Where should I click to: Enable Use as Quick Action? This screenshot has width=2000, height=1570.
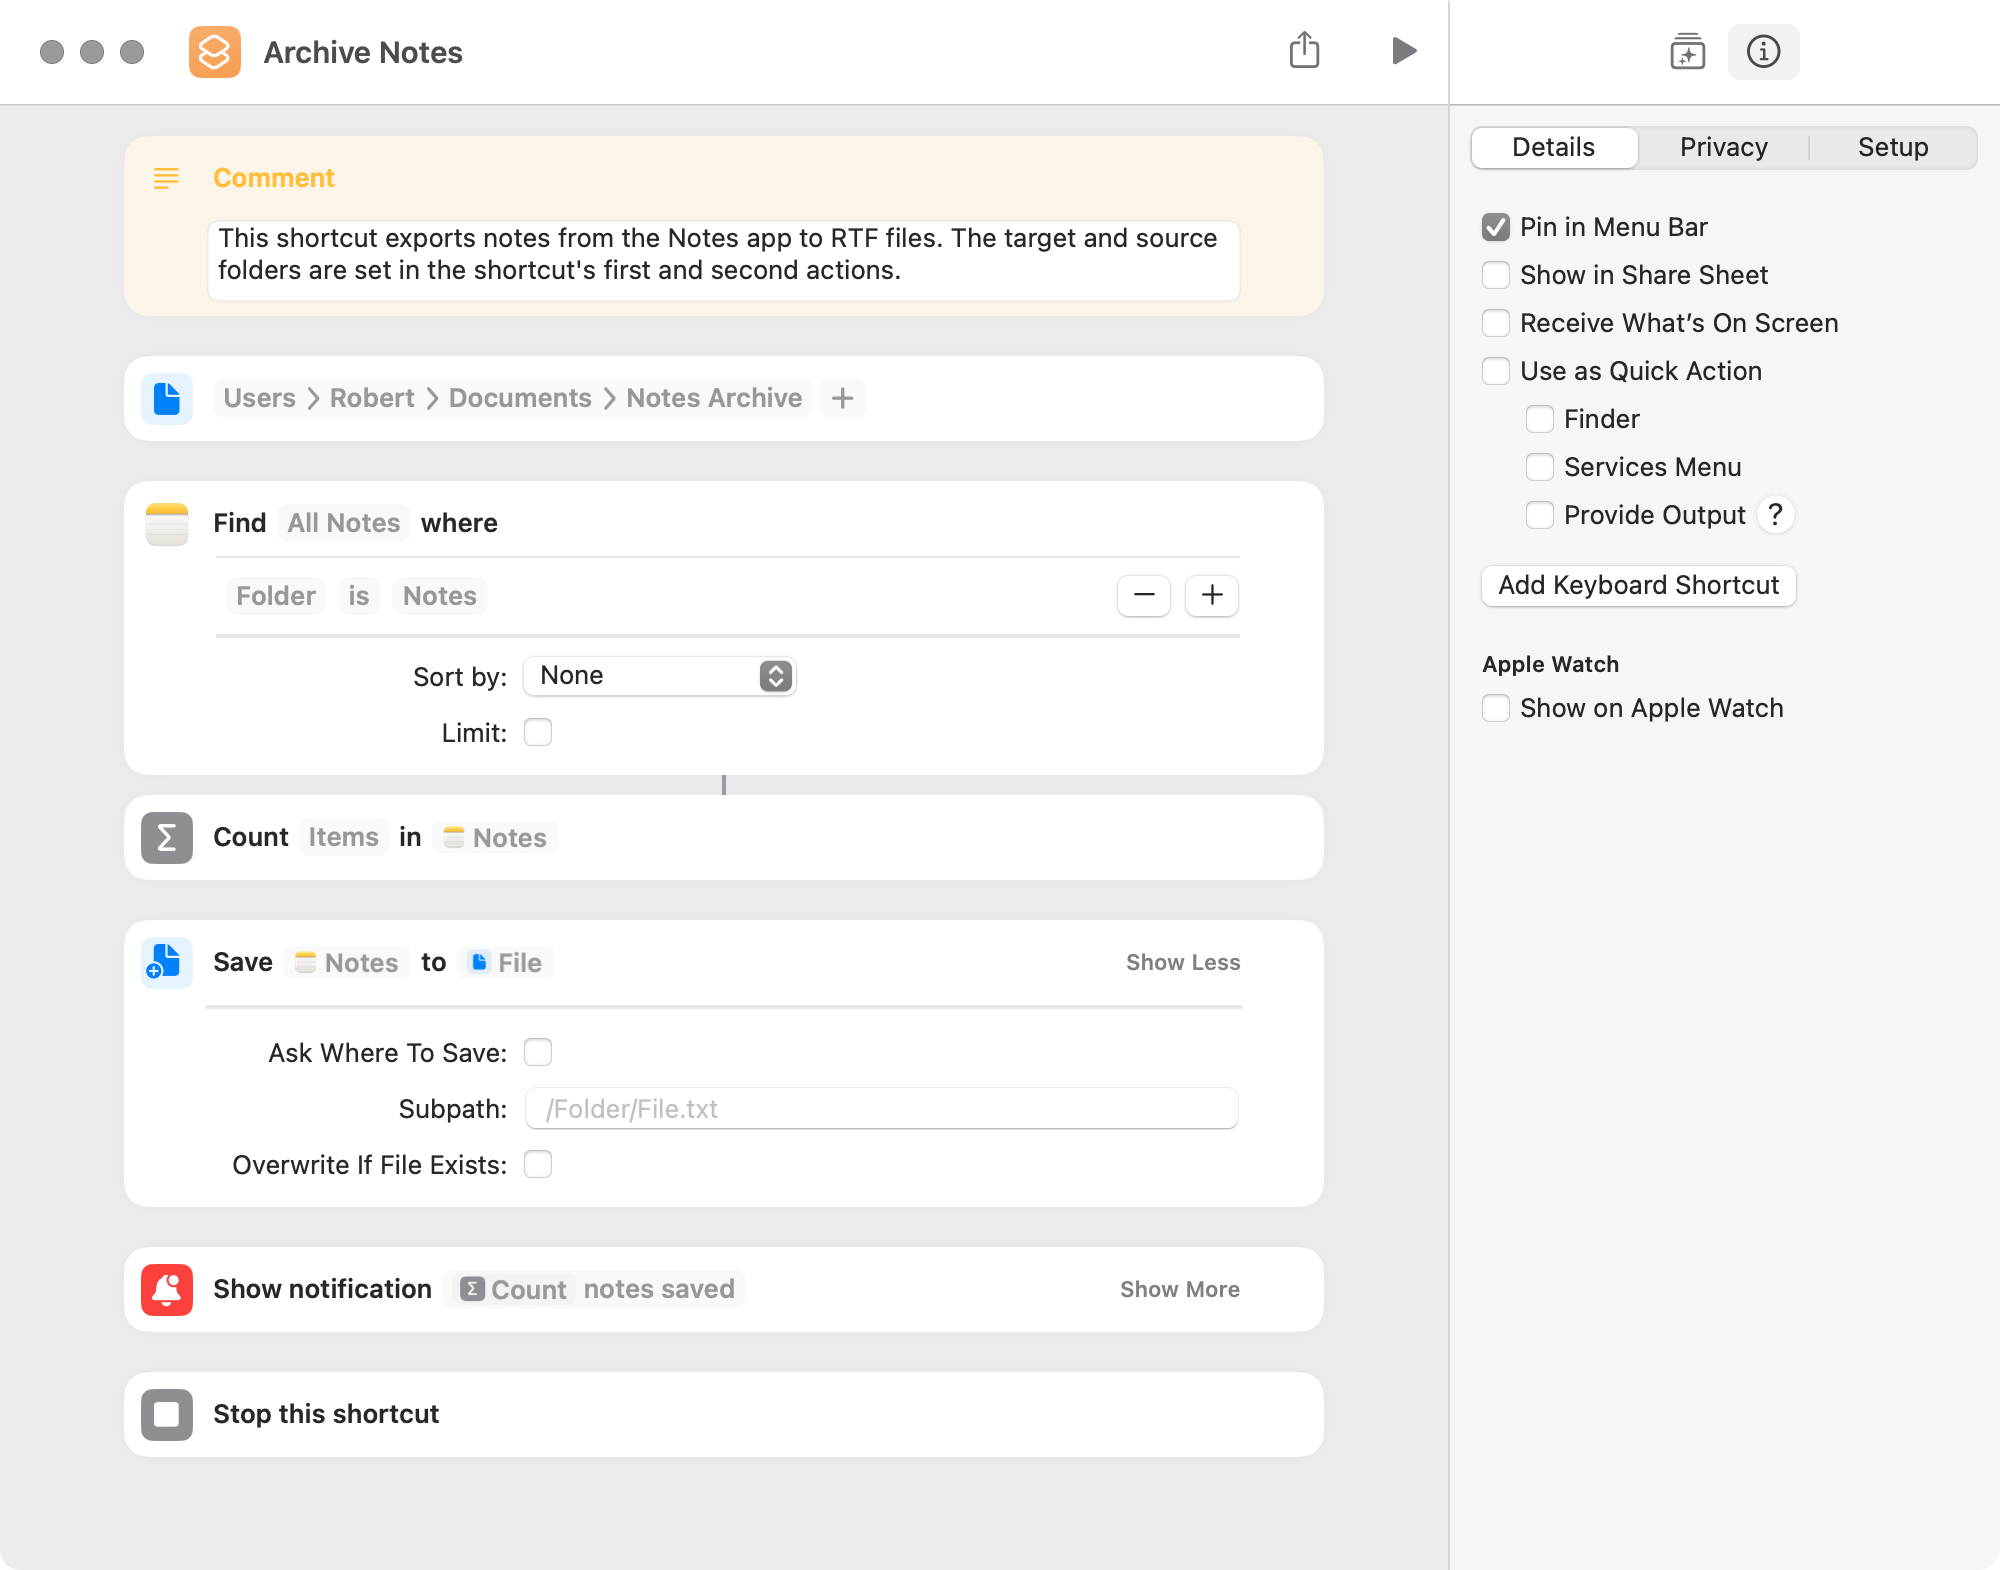click(x=1496, y=371)
